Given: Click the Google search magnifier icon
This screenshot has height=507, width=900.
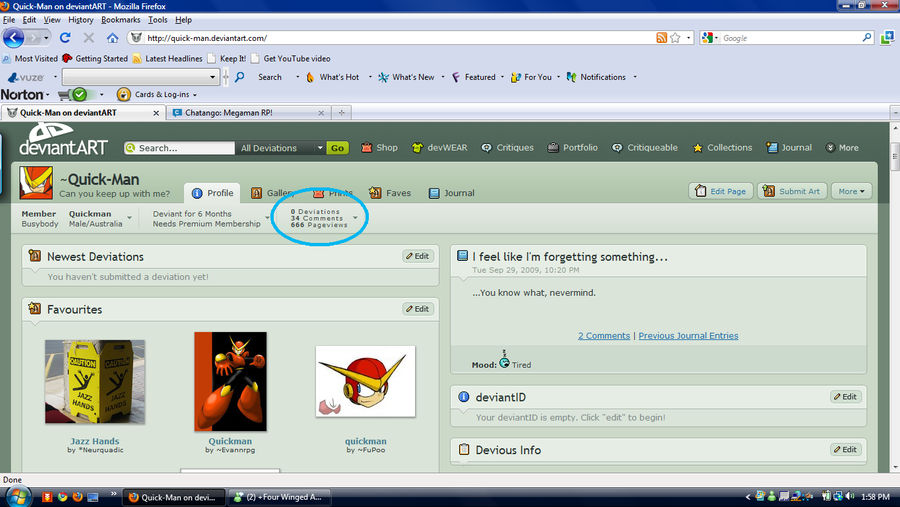Looking at the screenshot, I should point(867,38).
